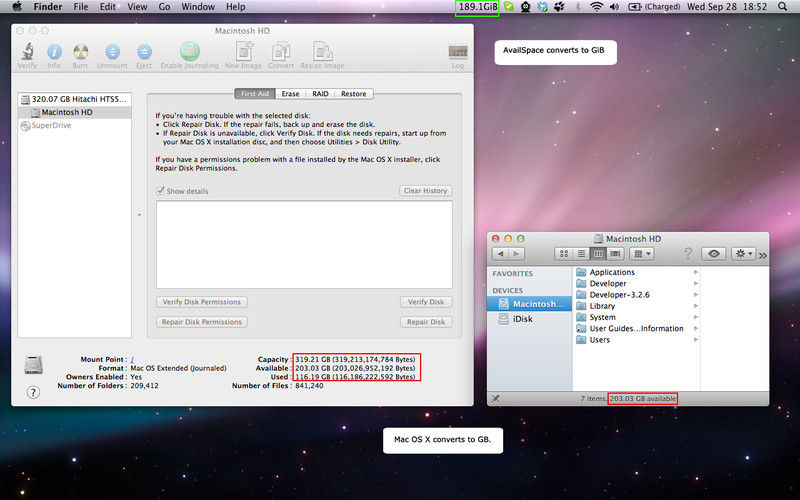Viewport: 800px width, 500px height.
Task: Open the Finder arrange dropdown
Action: (x=642, y=254)
